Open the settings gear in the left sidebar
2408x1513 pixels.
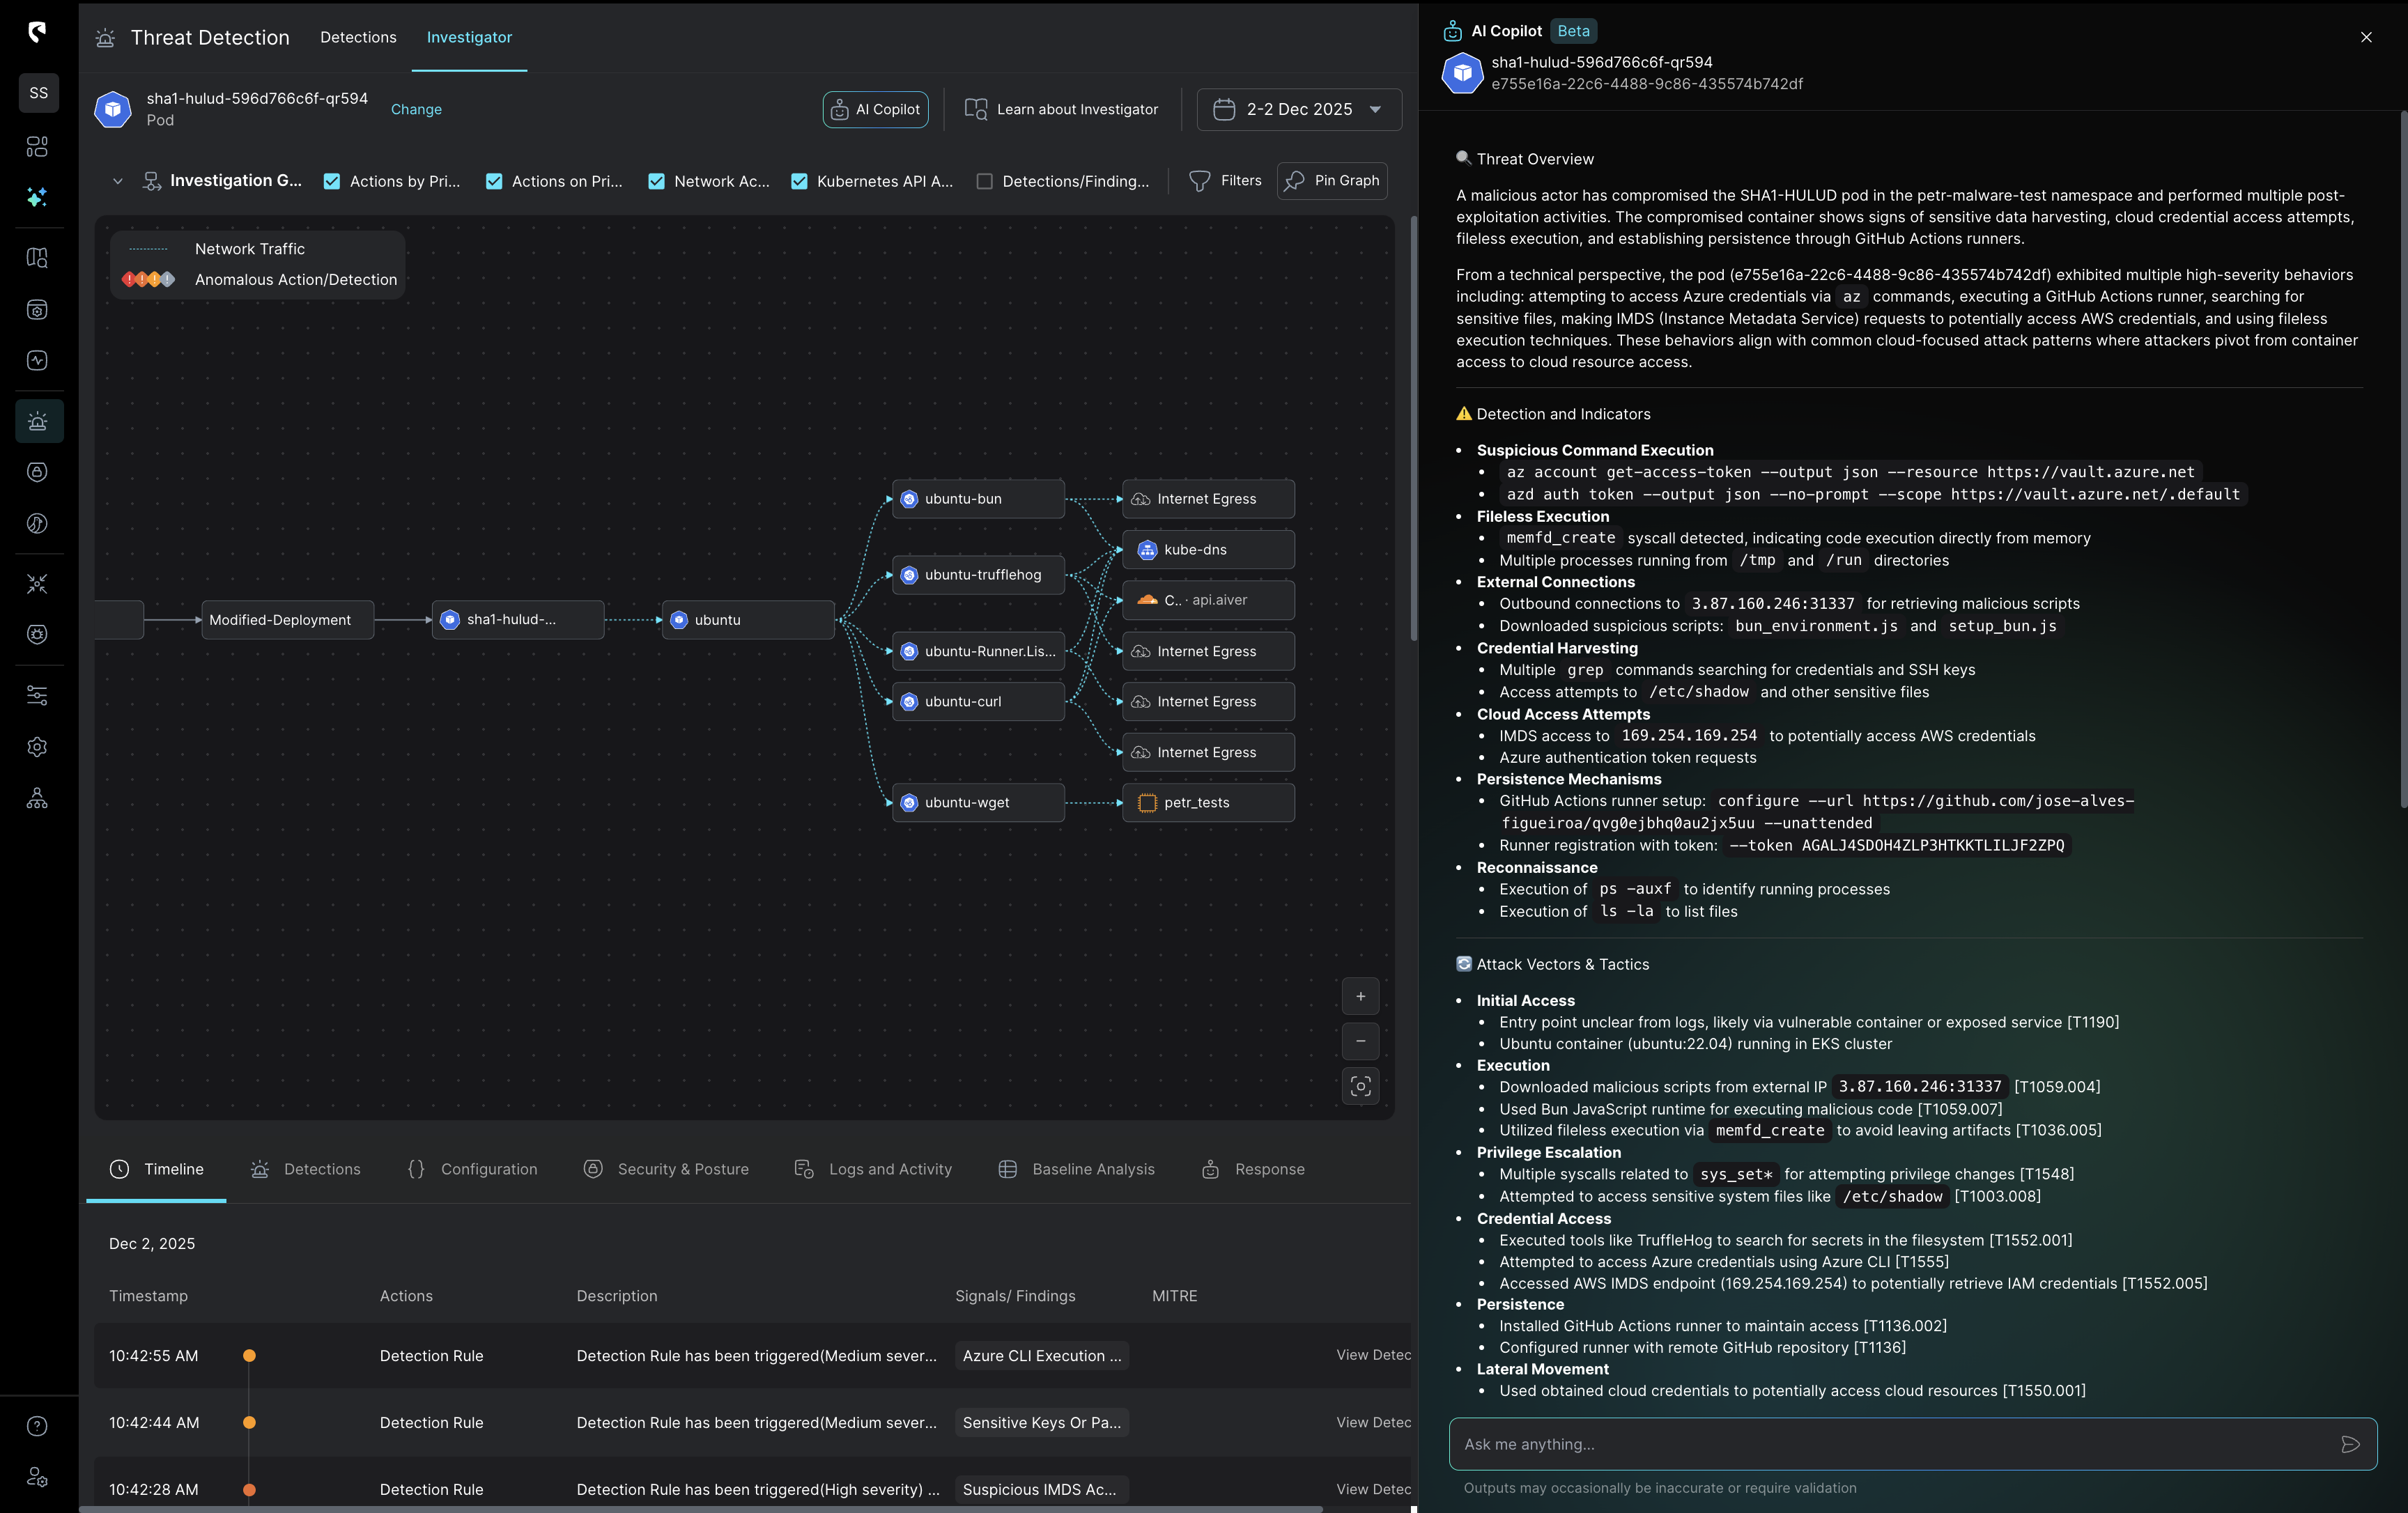point(37,747)
